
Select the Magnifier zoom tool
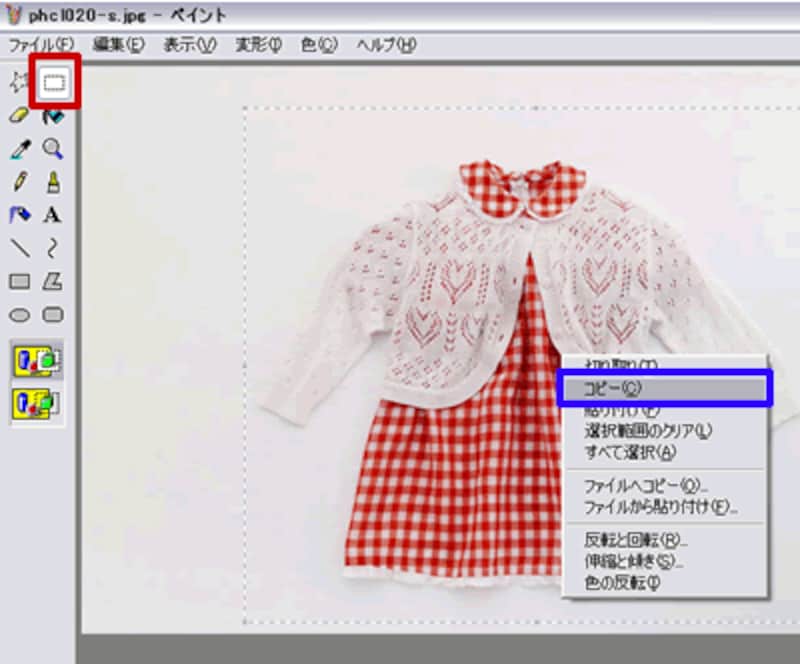click(53, 149)
